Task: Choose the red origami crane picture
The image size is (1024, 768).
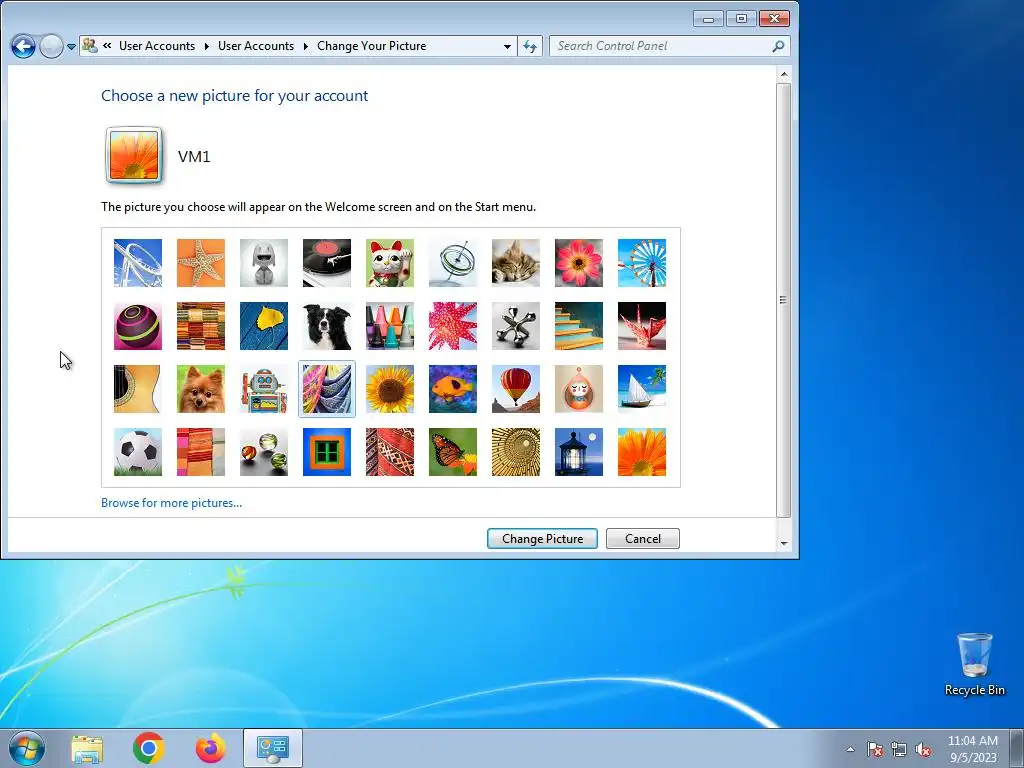Action: click(642, 326)
